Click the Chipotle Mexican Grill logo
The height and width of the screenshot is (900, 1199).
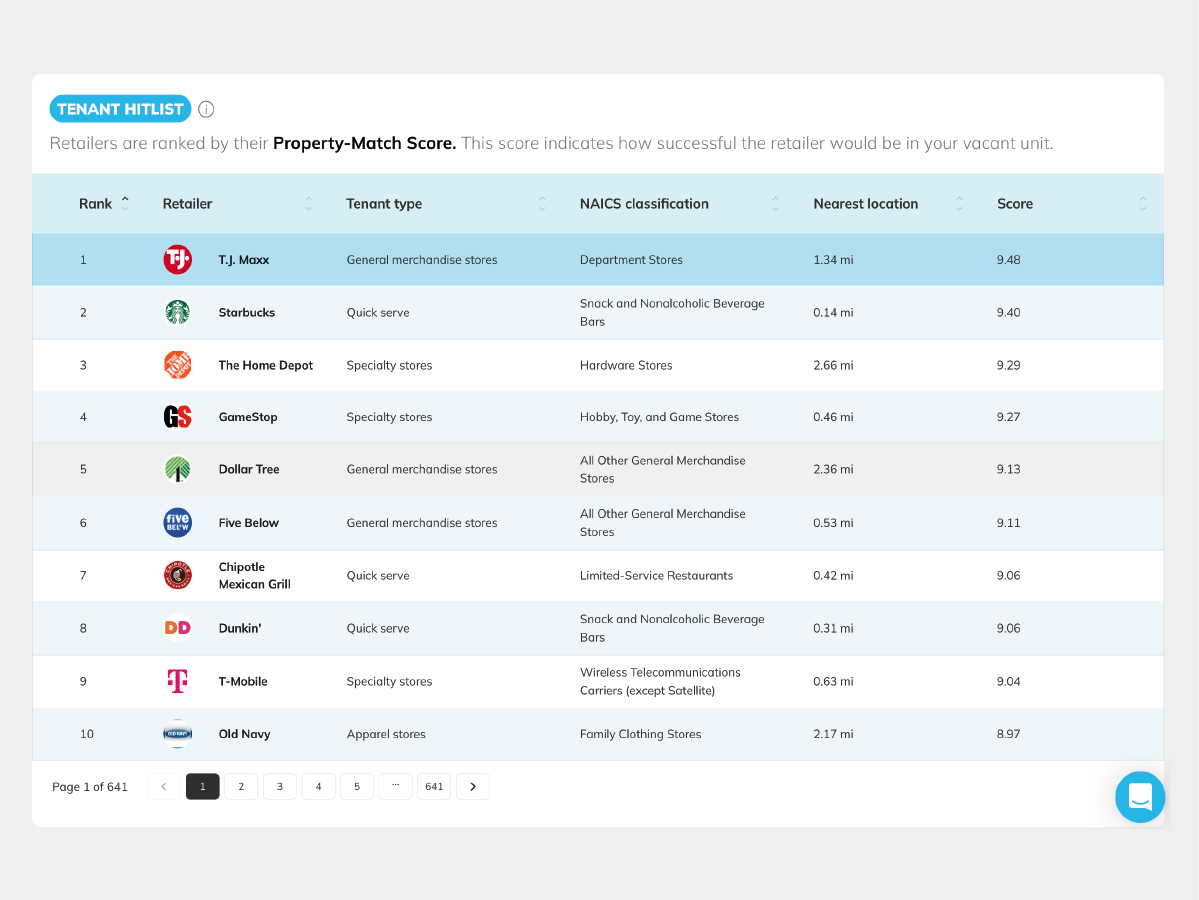(177, 575)
